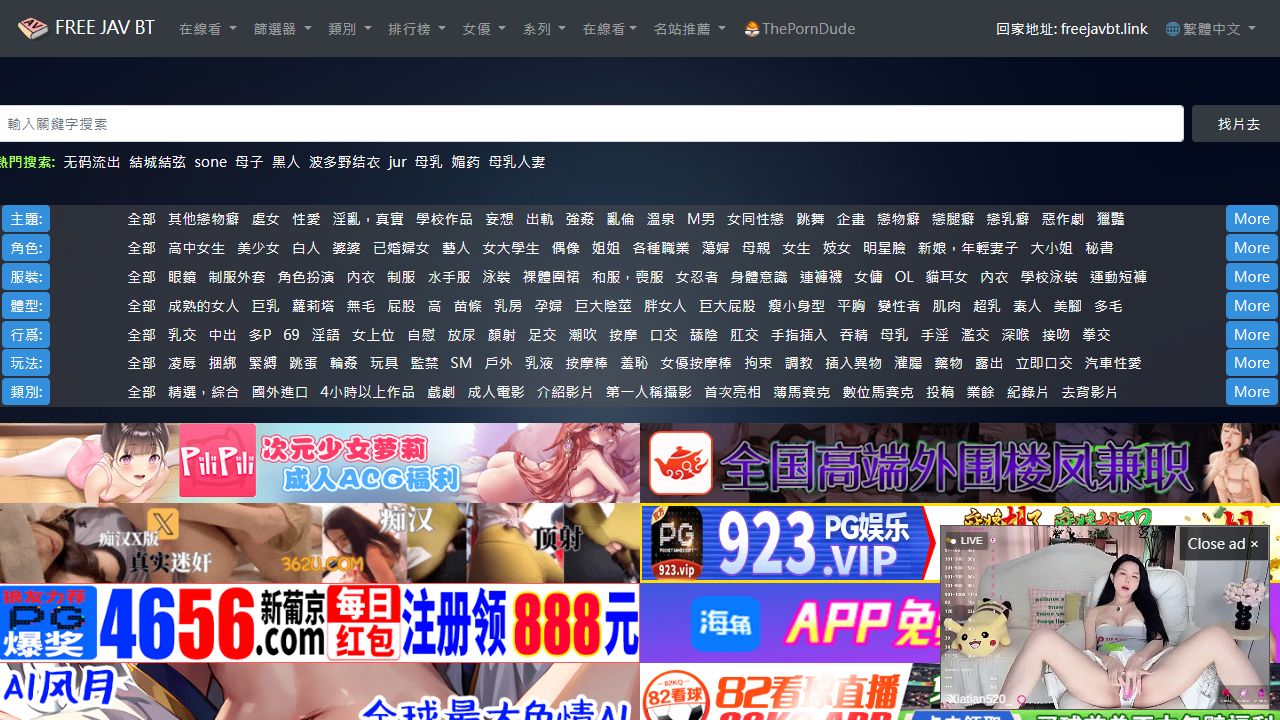
Task: Click the PiliPili banner advertisement
Action: click(x=320, y=463)
